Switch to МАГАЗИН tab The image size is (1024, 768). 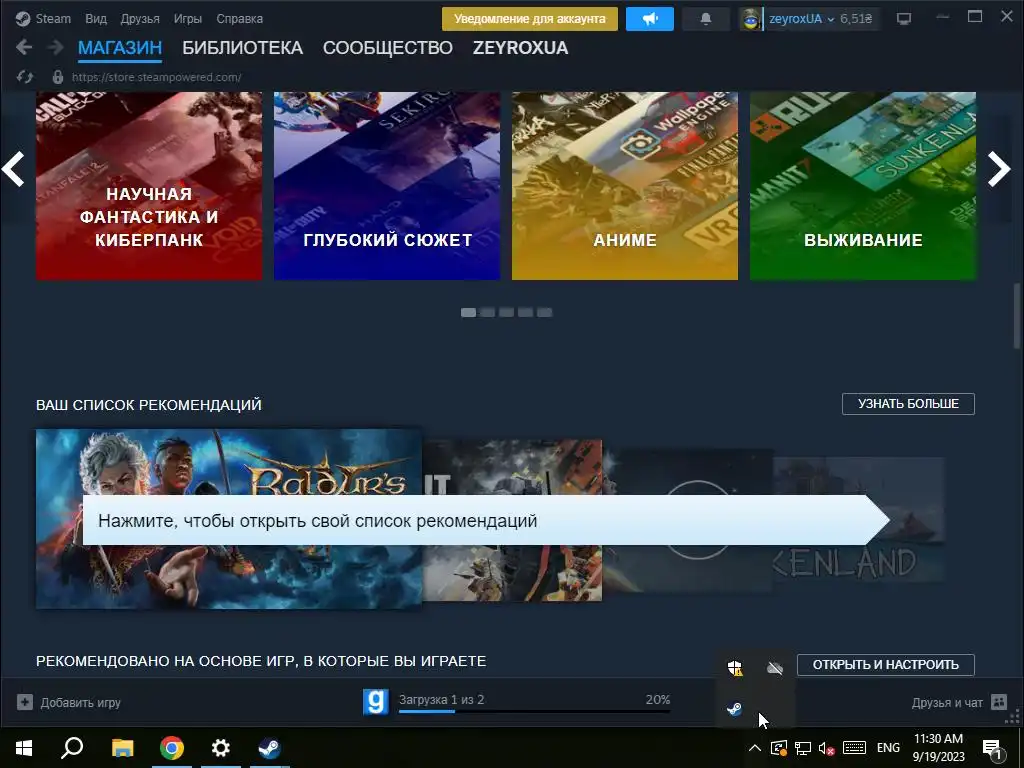pos(120,48)
